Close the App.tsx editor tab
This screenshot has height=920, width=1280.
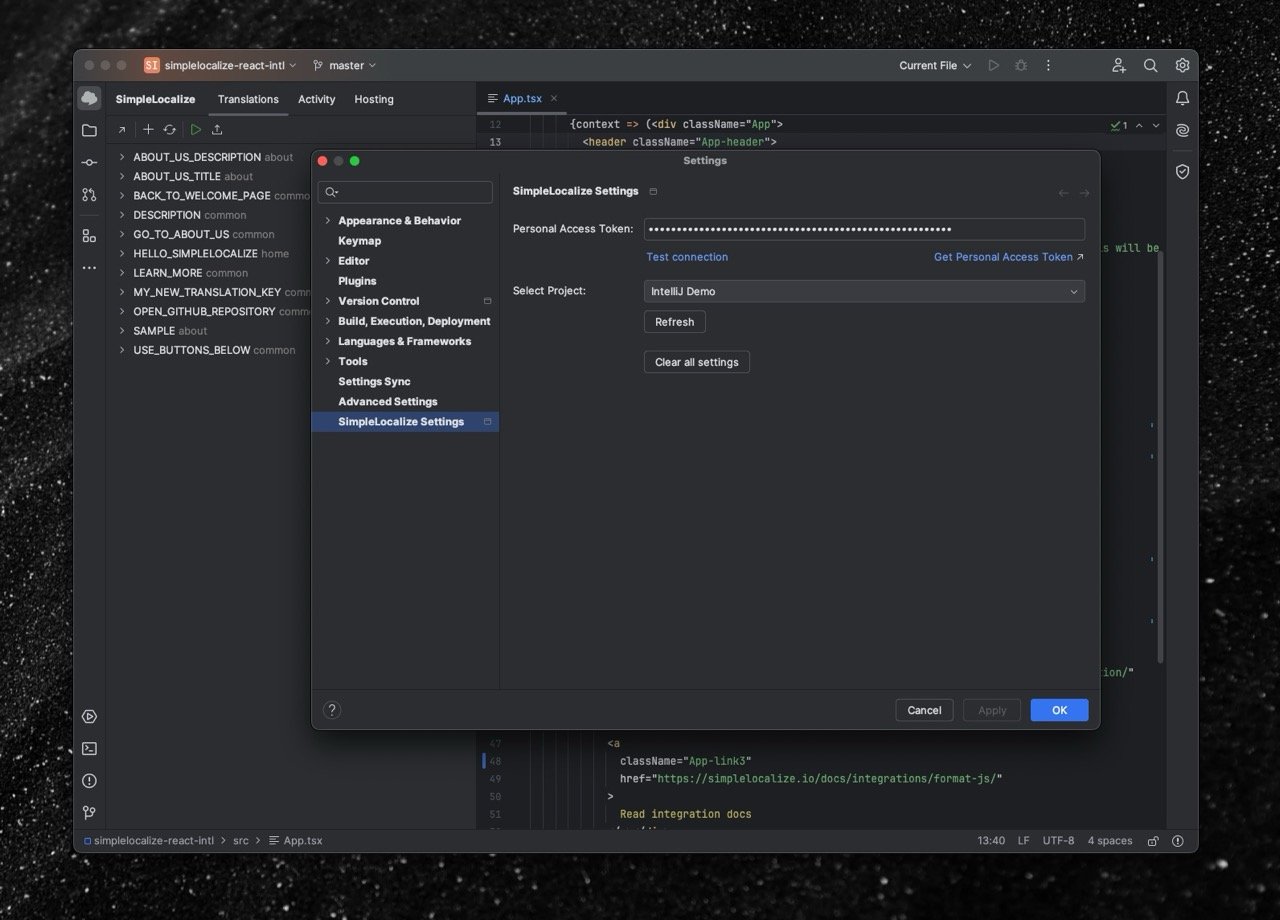[554, 98]
